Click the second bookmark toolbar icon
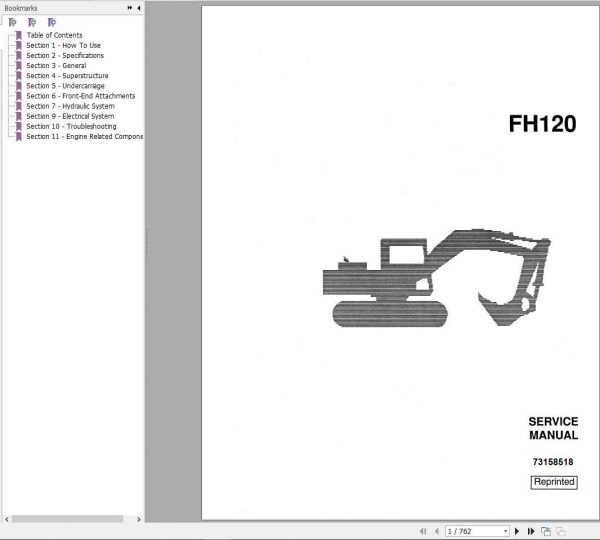Viewport: 600px width, 540px height. [32, 23]
